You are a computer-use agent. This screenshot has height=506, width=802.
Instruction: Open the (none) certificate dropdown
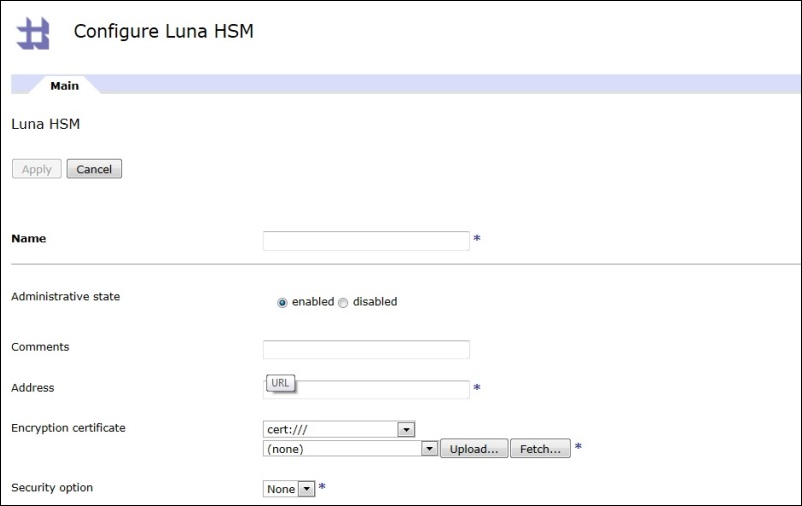[350, 449]
